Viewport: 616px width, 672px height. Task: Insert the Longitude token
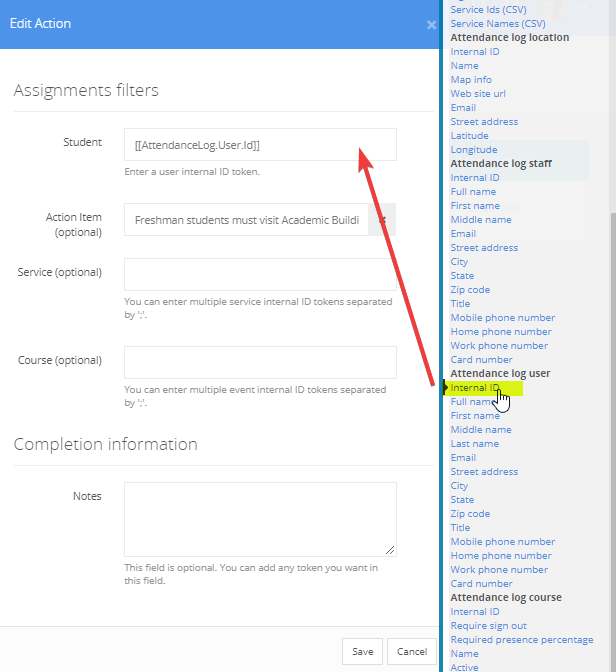point(474,150)
